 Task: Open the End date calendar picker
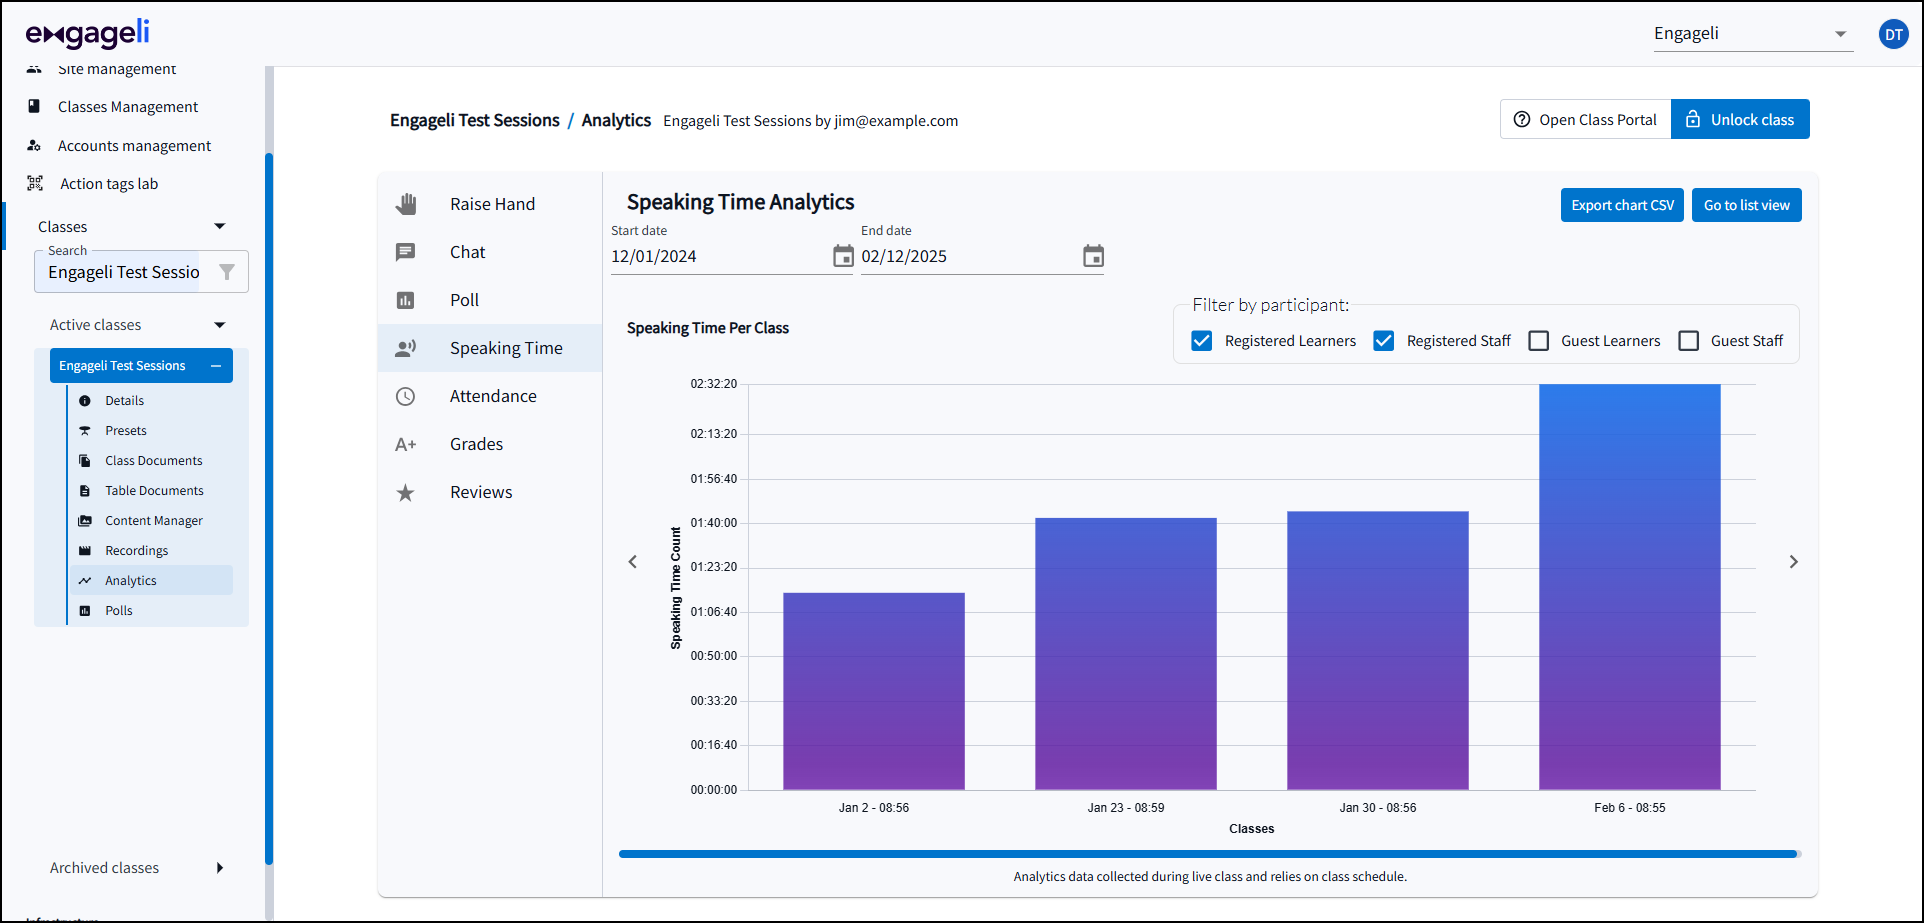coord(1093,256)
